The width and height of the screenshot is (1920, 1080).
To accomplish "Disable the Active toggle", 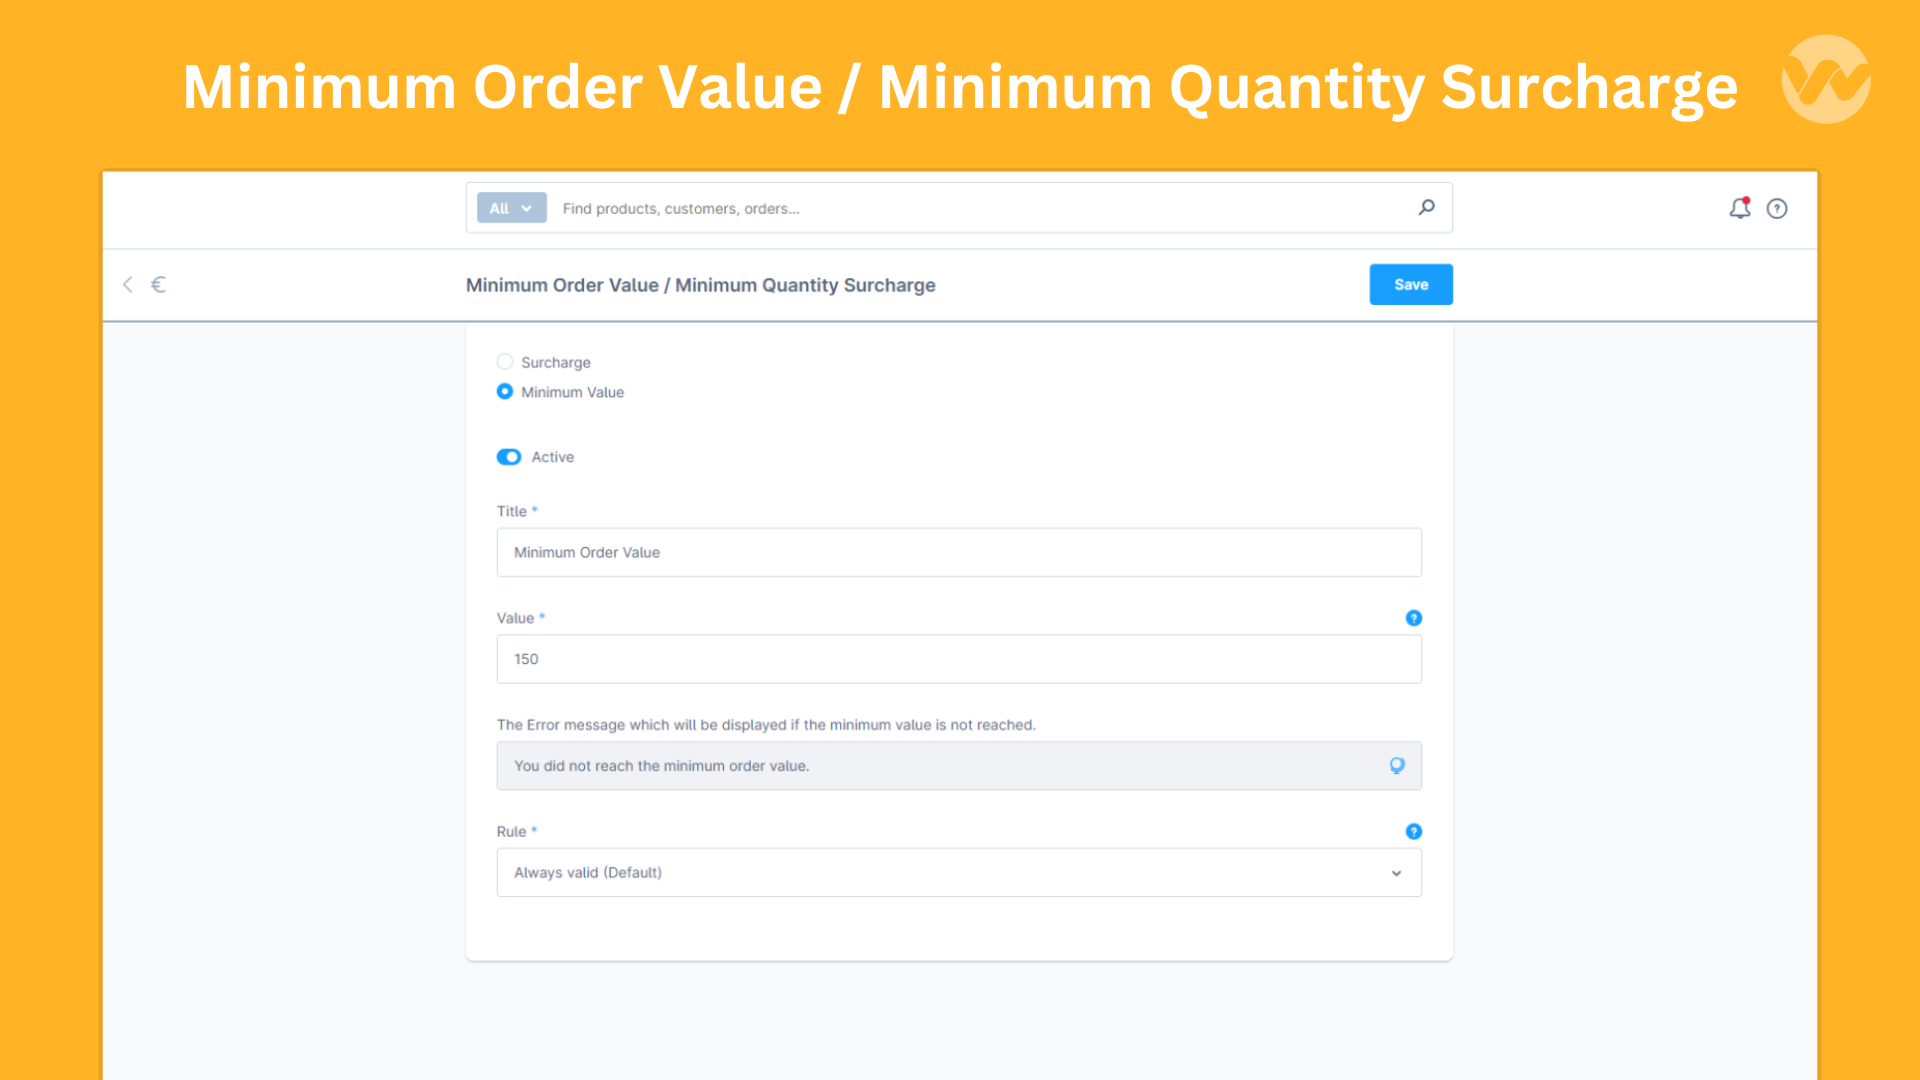I will pos(508,456).
